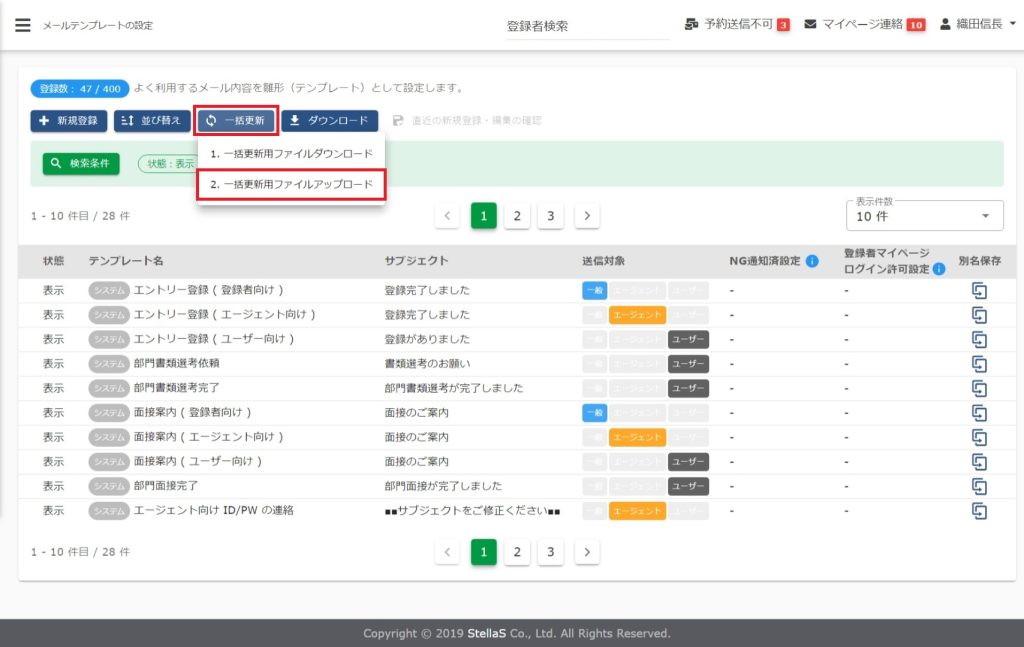Click 別名保存 copy icon for 部門面接完了 row
The image size is (1024, 647).
pos(980,486)
